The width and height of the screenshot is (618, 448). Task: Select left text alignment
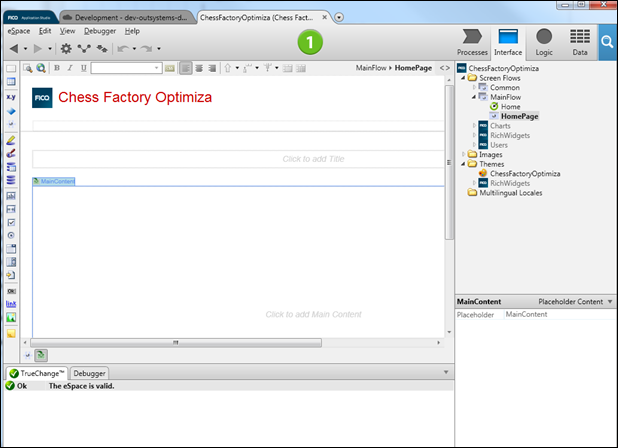[186, 68]
